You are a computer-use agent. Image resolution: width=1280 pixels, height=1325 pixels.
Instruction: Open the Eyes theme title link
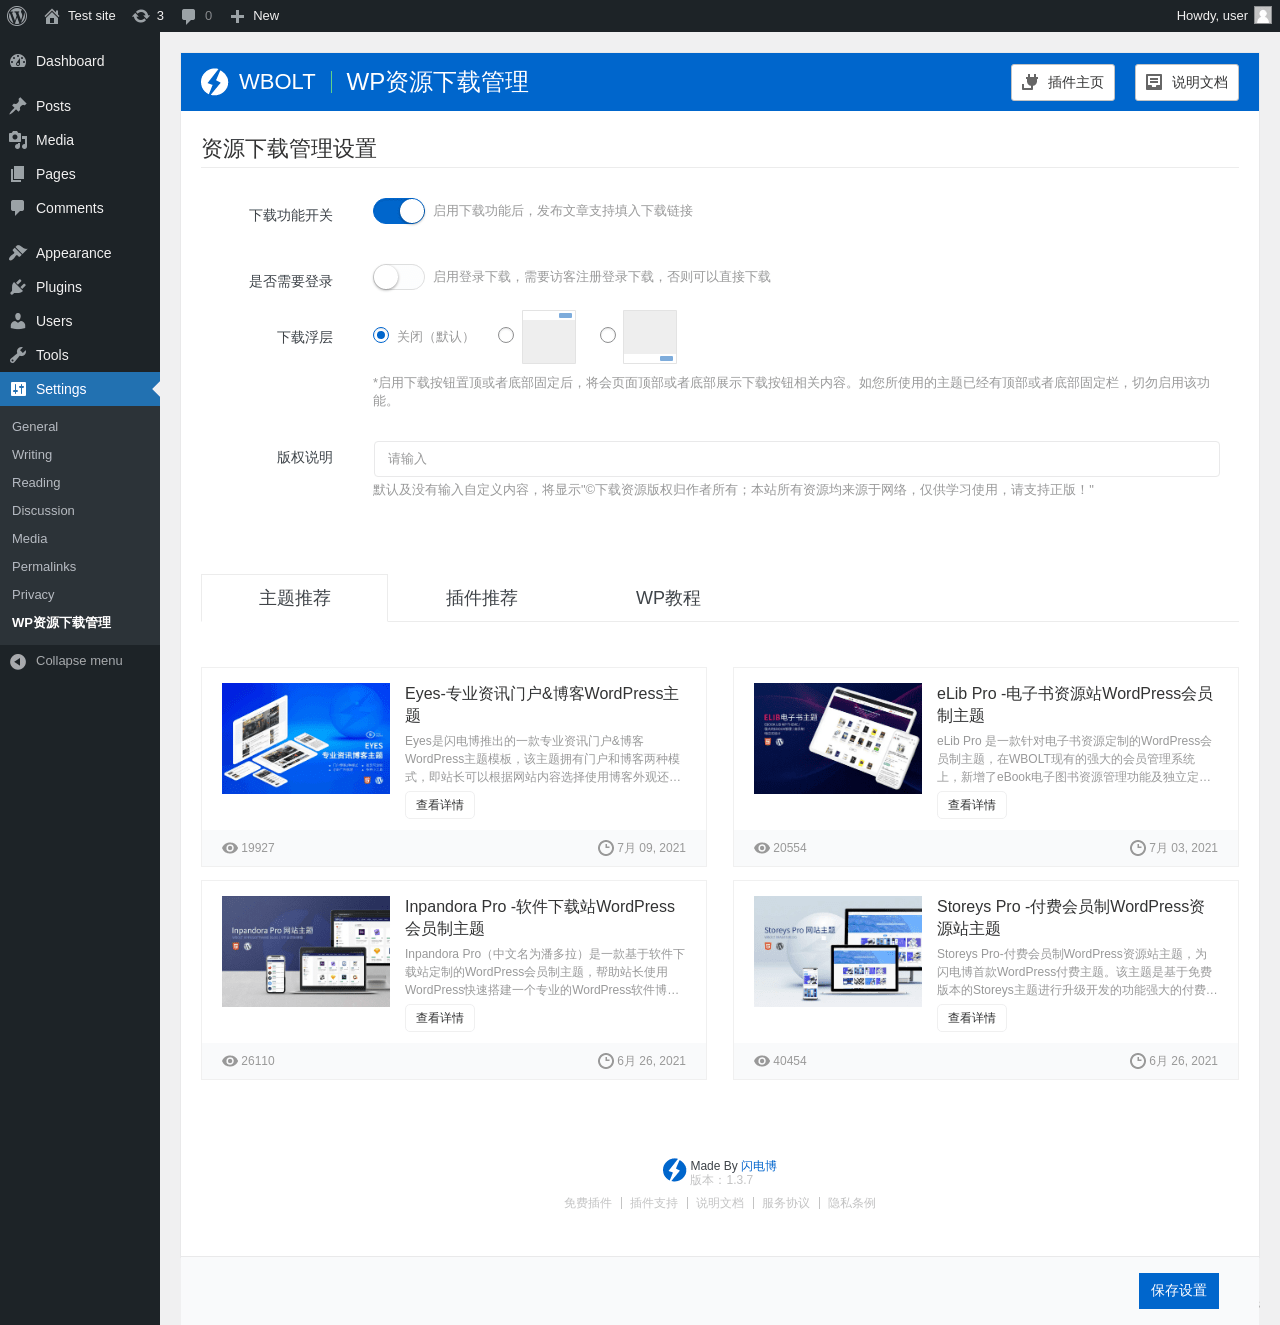pos(542,704)
